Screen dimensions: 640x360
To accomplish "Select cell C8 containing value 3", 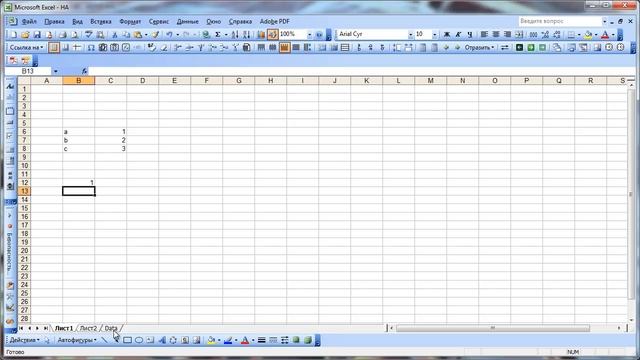I will (111, 149).
